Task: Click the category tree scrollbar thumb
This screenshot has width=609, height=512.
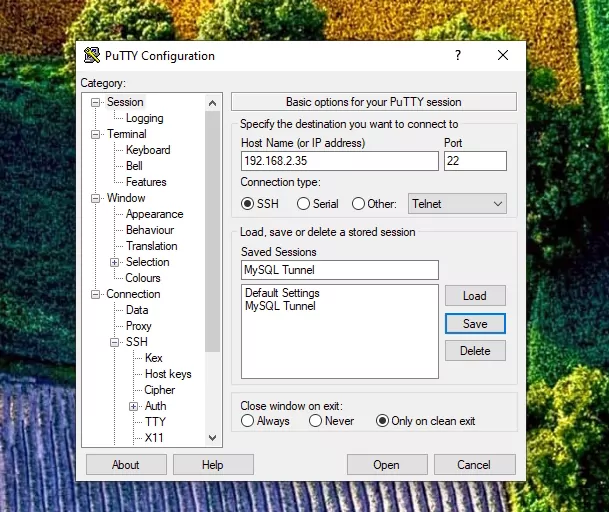Action: click(212, 232)
